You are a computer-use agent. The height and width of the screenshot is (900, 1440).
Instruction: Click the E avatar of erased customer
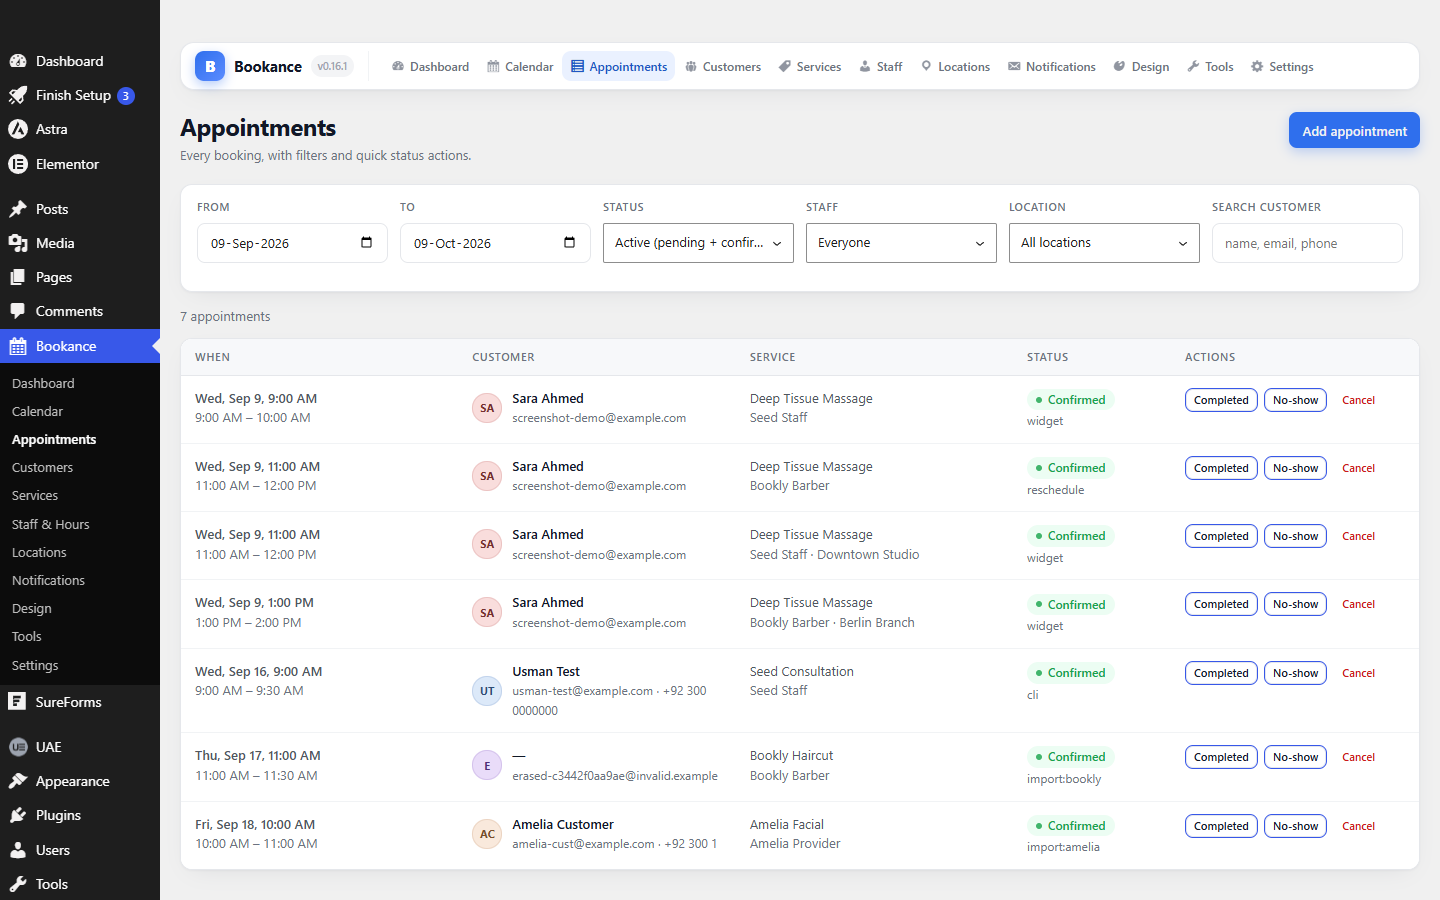tap(487, 766)
